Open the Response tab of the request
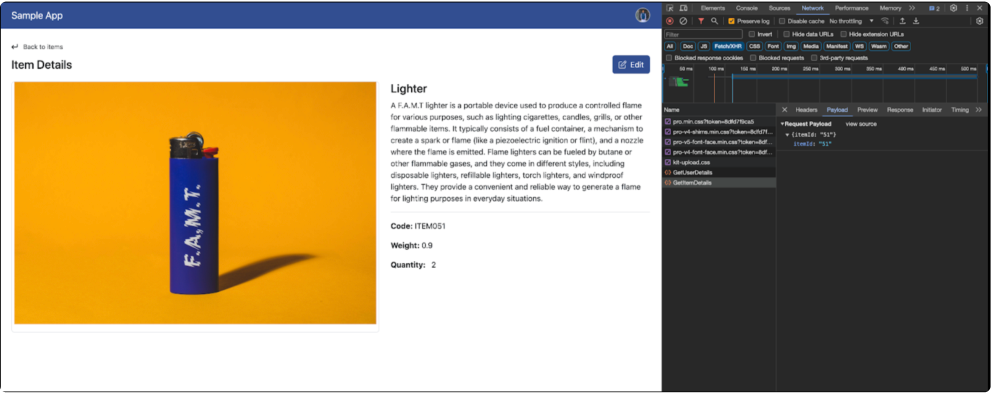This screenshot has width=992, height=393. 900,109
